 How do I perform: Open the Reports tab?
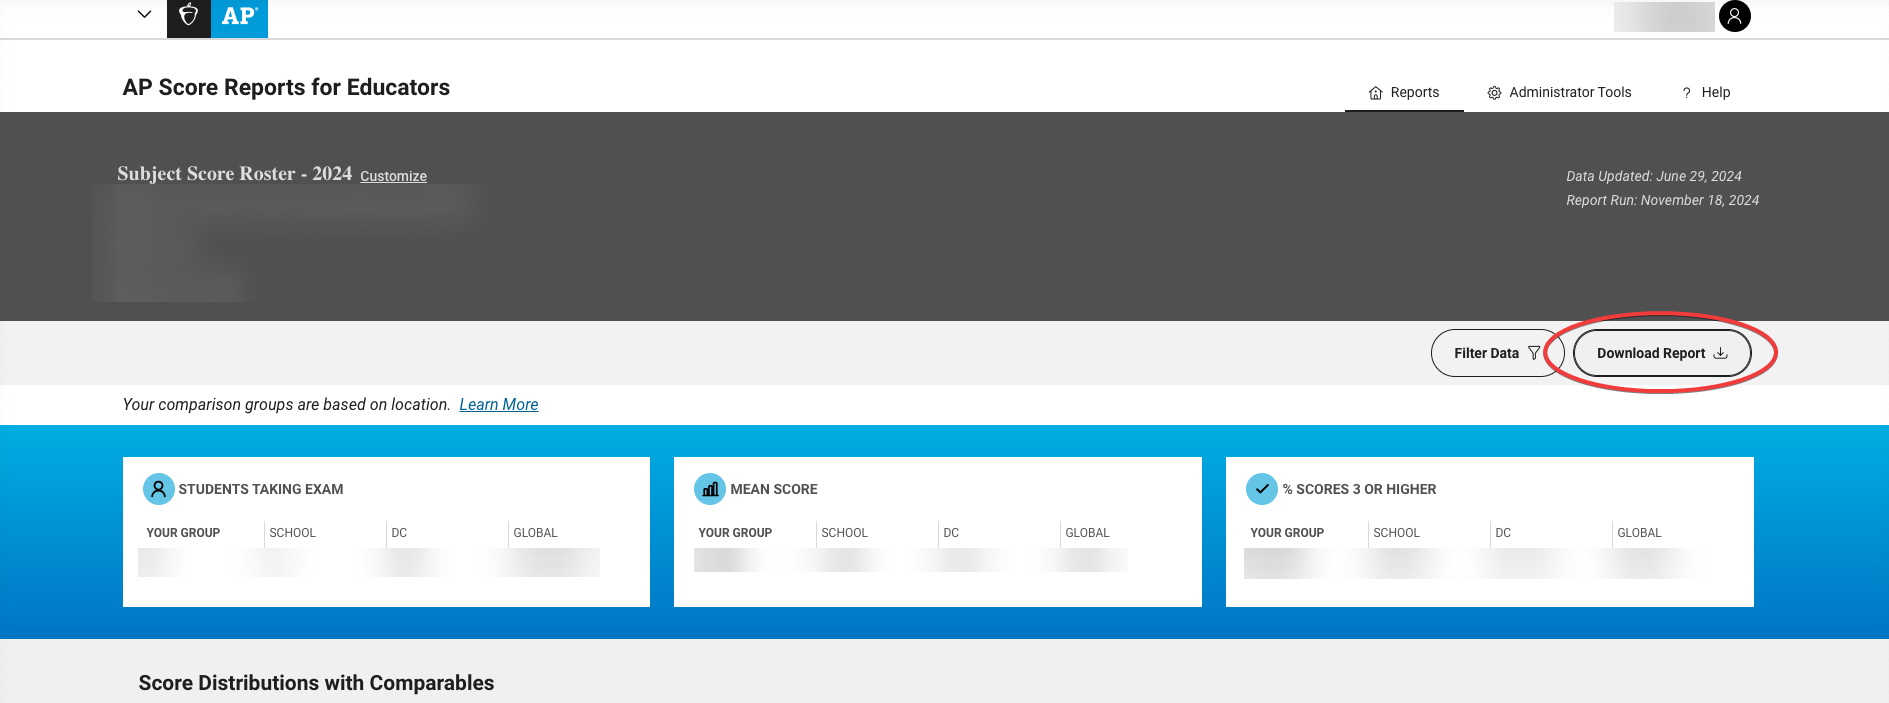[1404, 92]
